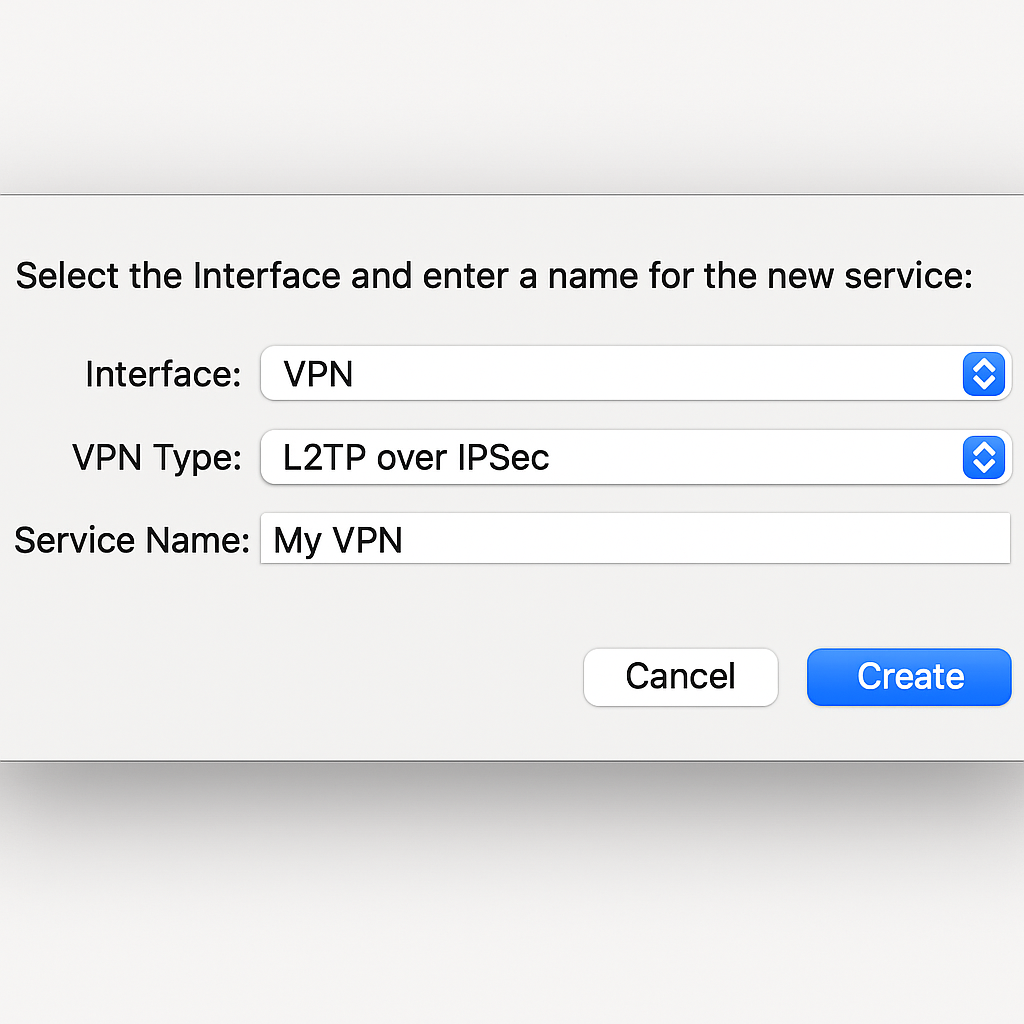Click the blue Create button
Screen dimensions: 1024x1024
click(x=909, y=677)
